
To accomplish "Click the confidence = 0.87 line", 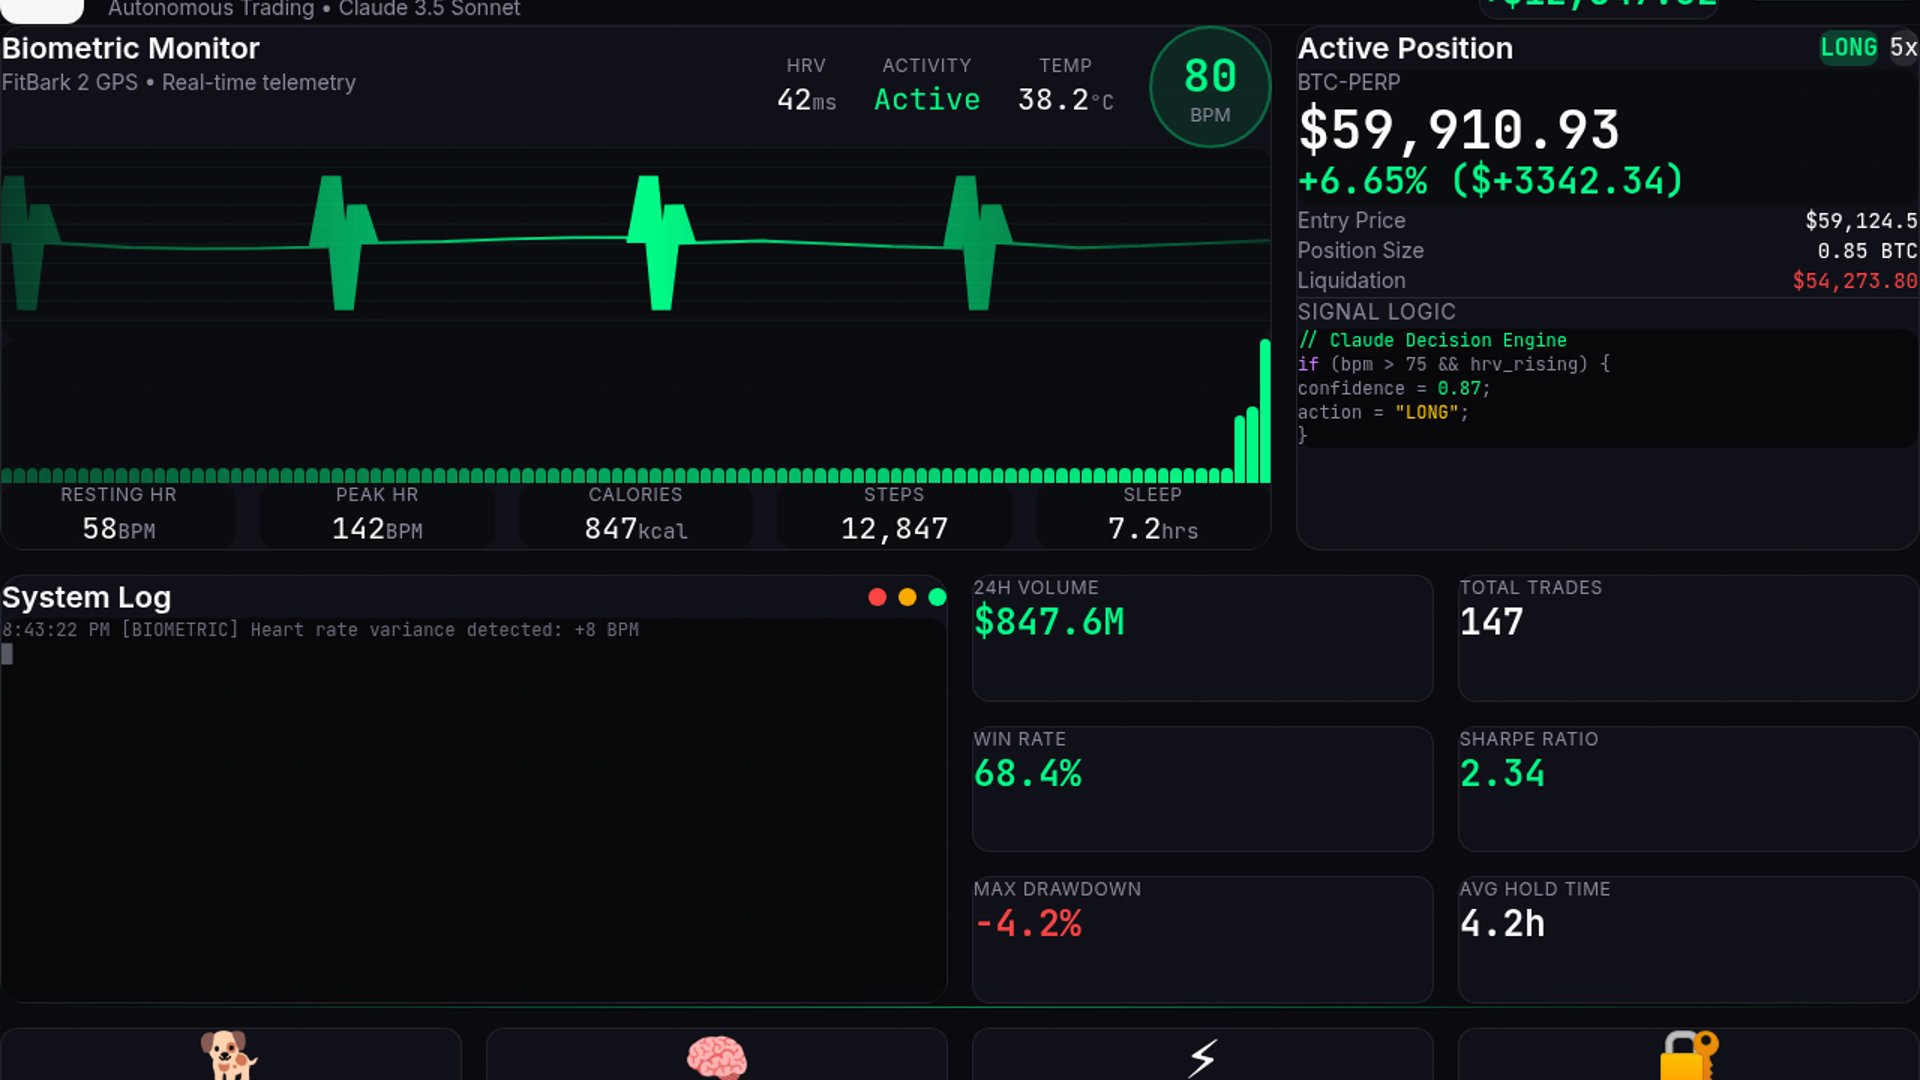I will tap(1394, 388).
